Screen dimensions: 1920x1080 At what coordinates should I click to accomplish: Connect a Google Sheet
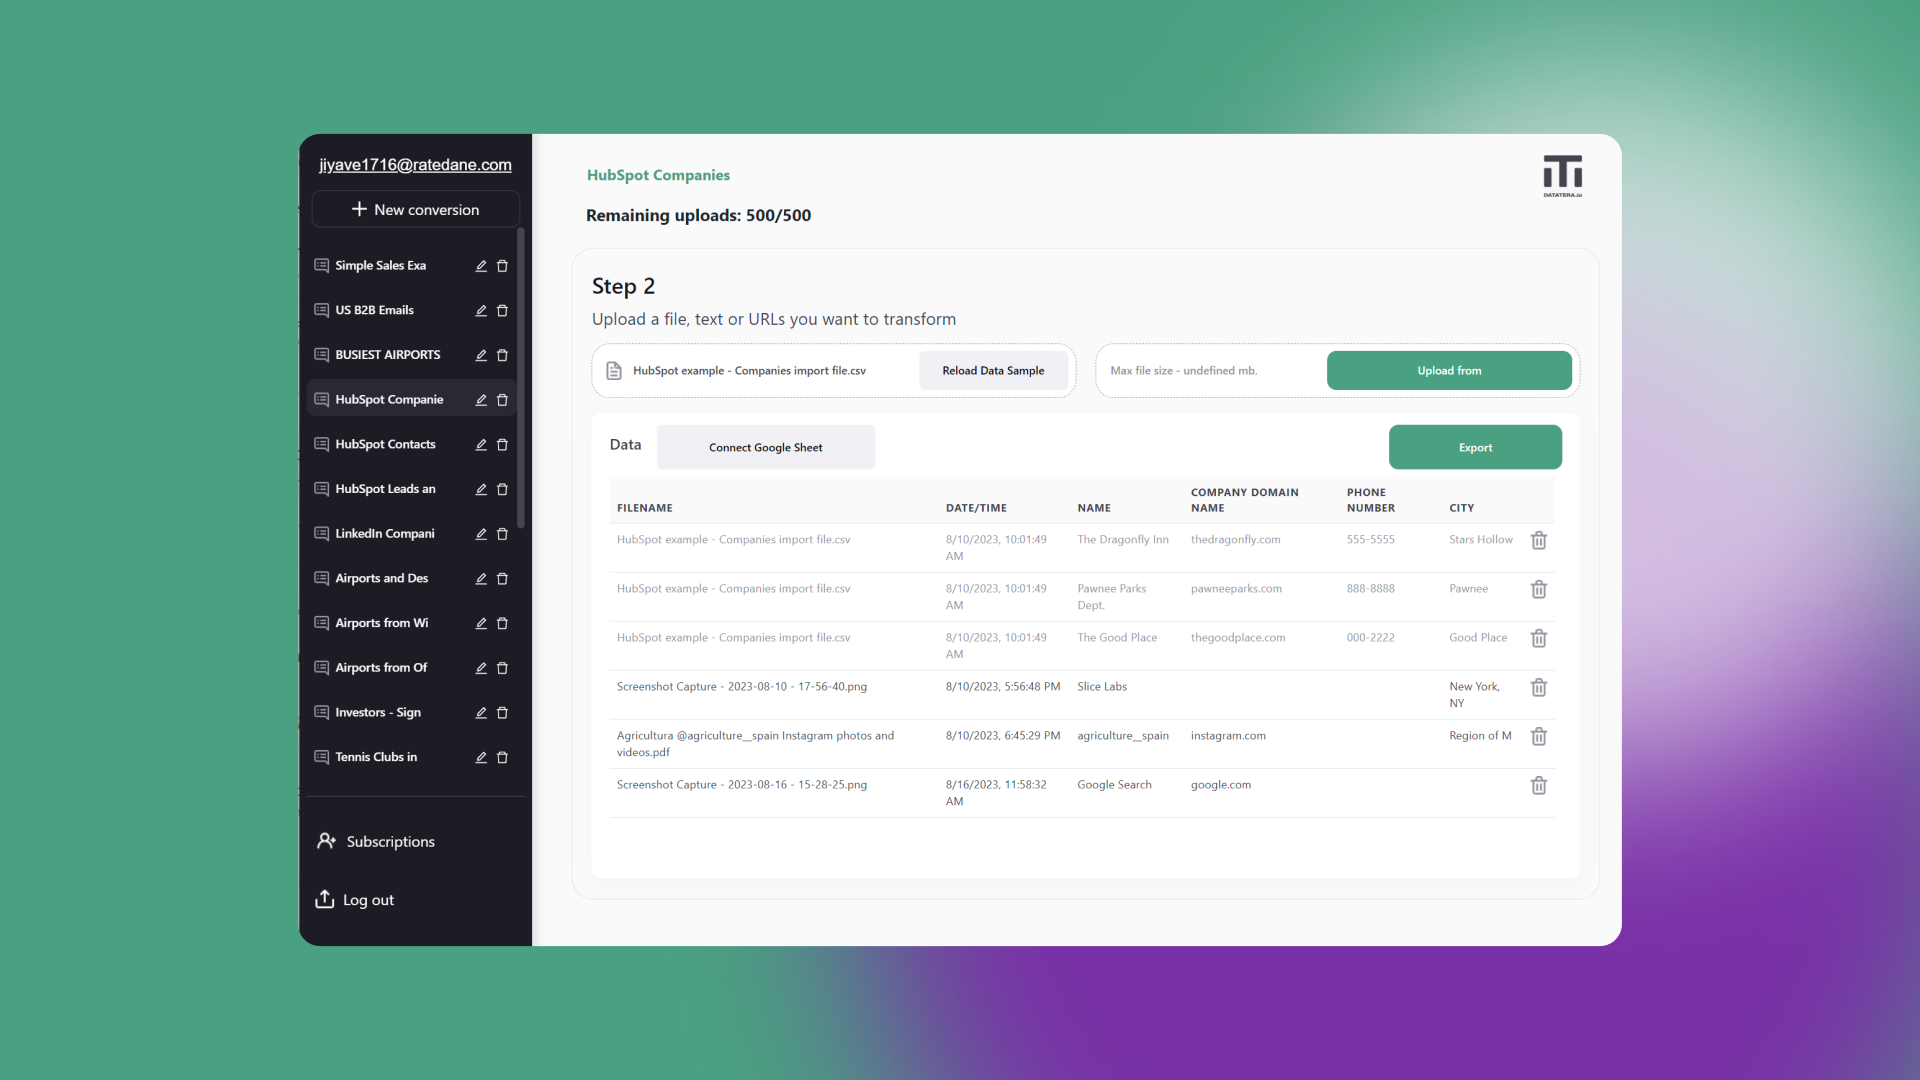tap(765, 447)
